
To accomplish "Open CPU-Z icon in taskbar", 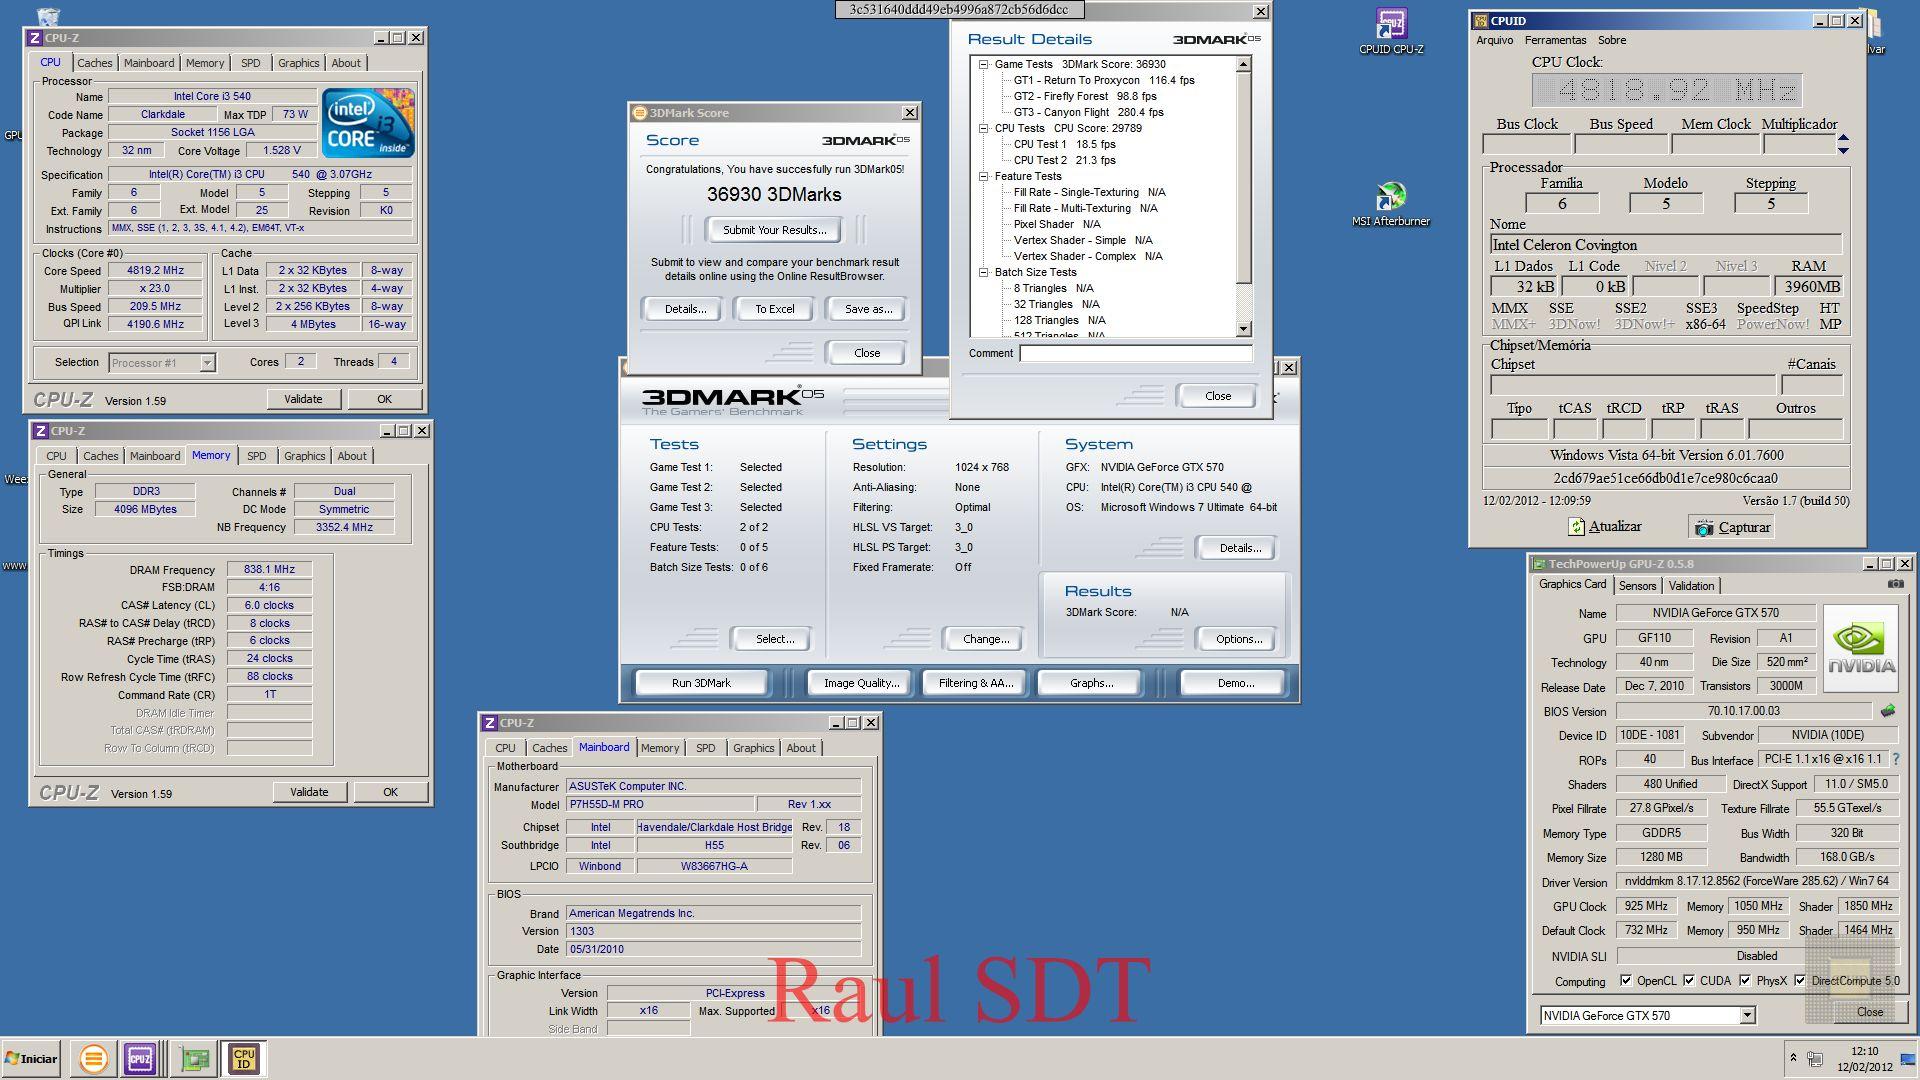I will [x=140, y=1059].
